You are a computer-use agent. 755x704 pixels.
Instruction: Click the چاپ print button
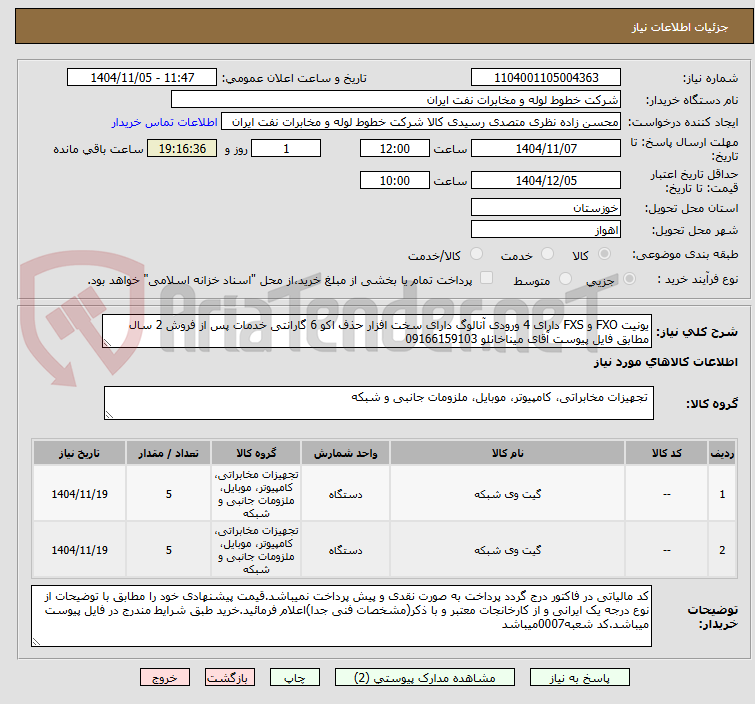pyautogui.click(x=295, y=678)
